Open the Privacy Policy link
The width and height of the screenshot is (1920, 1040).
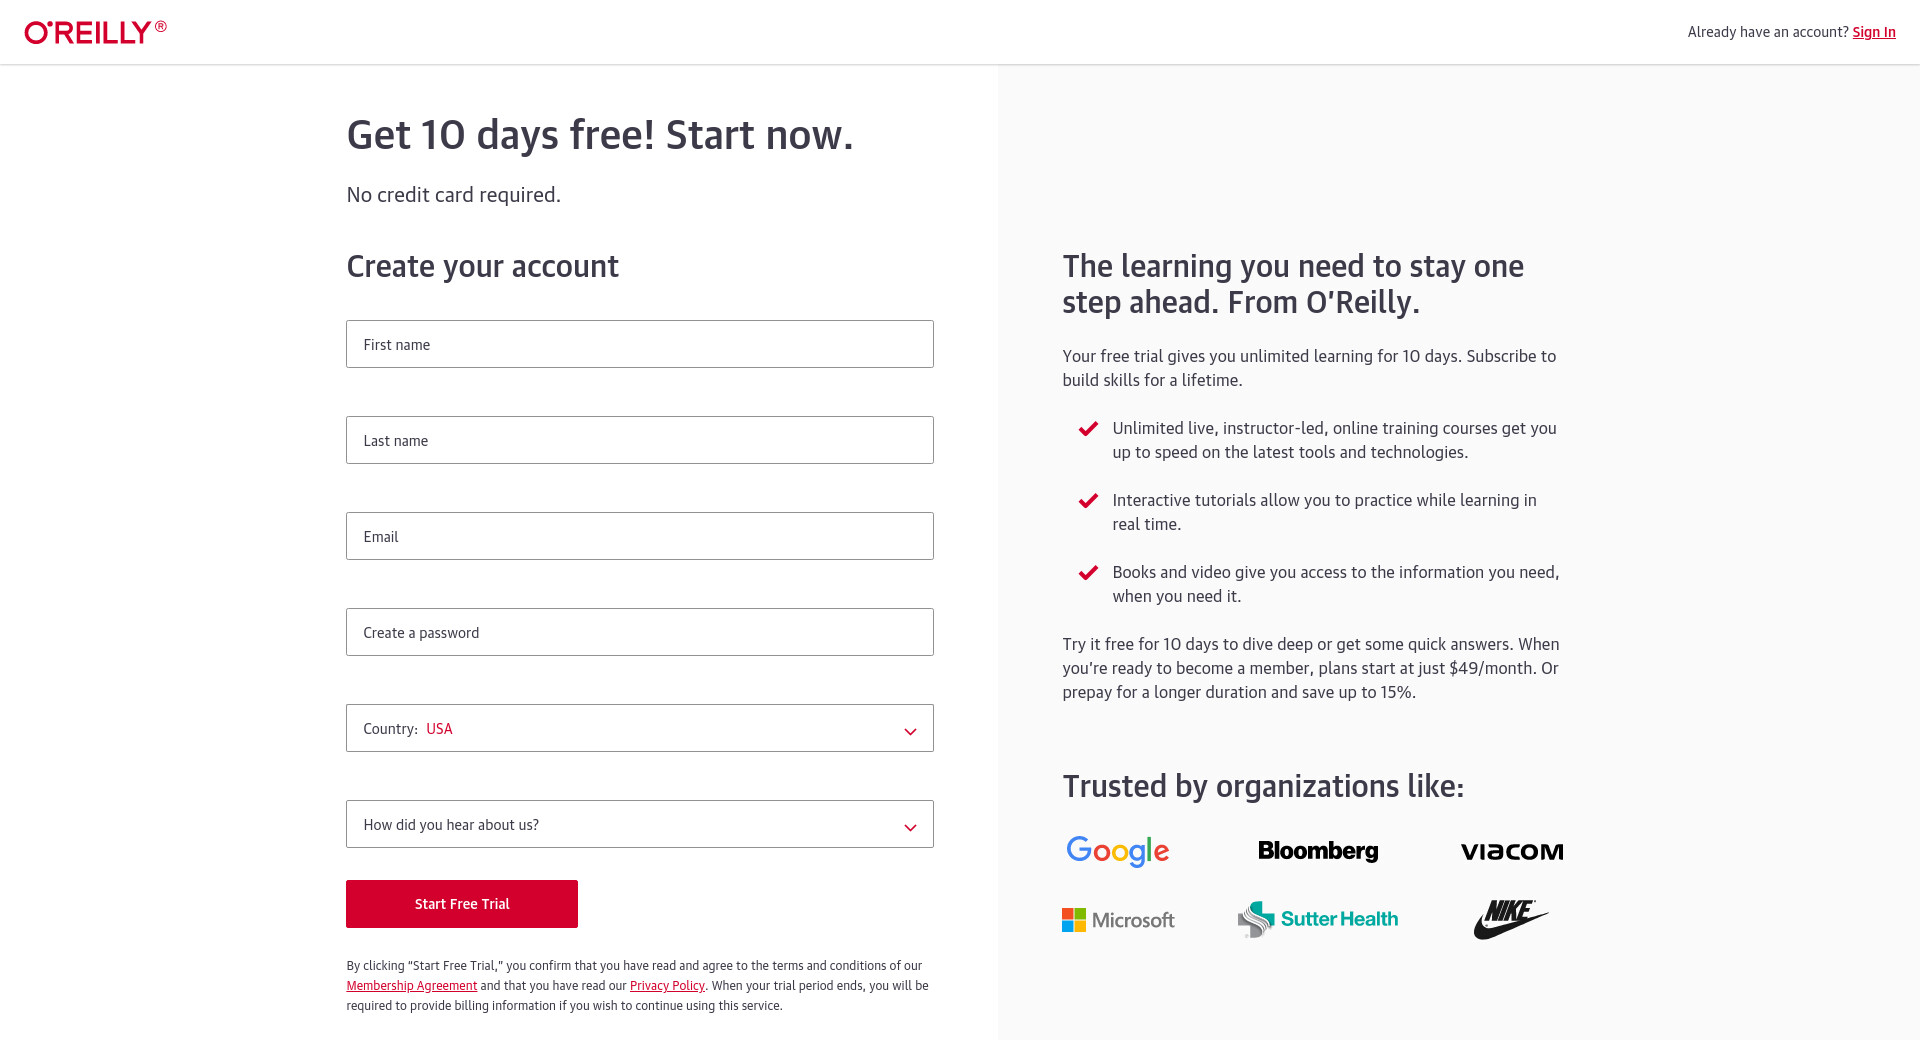(667, 986)
